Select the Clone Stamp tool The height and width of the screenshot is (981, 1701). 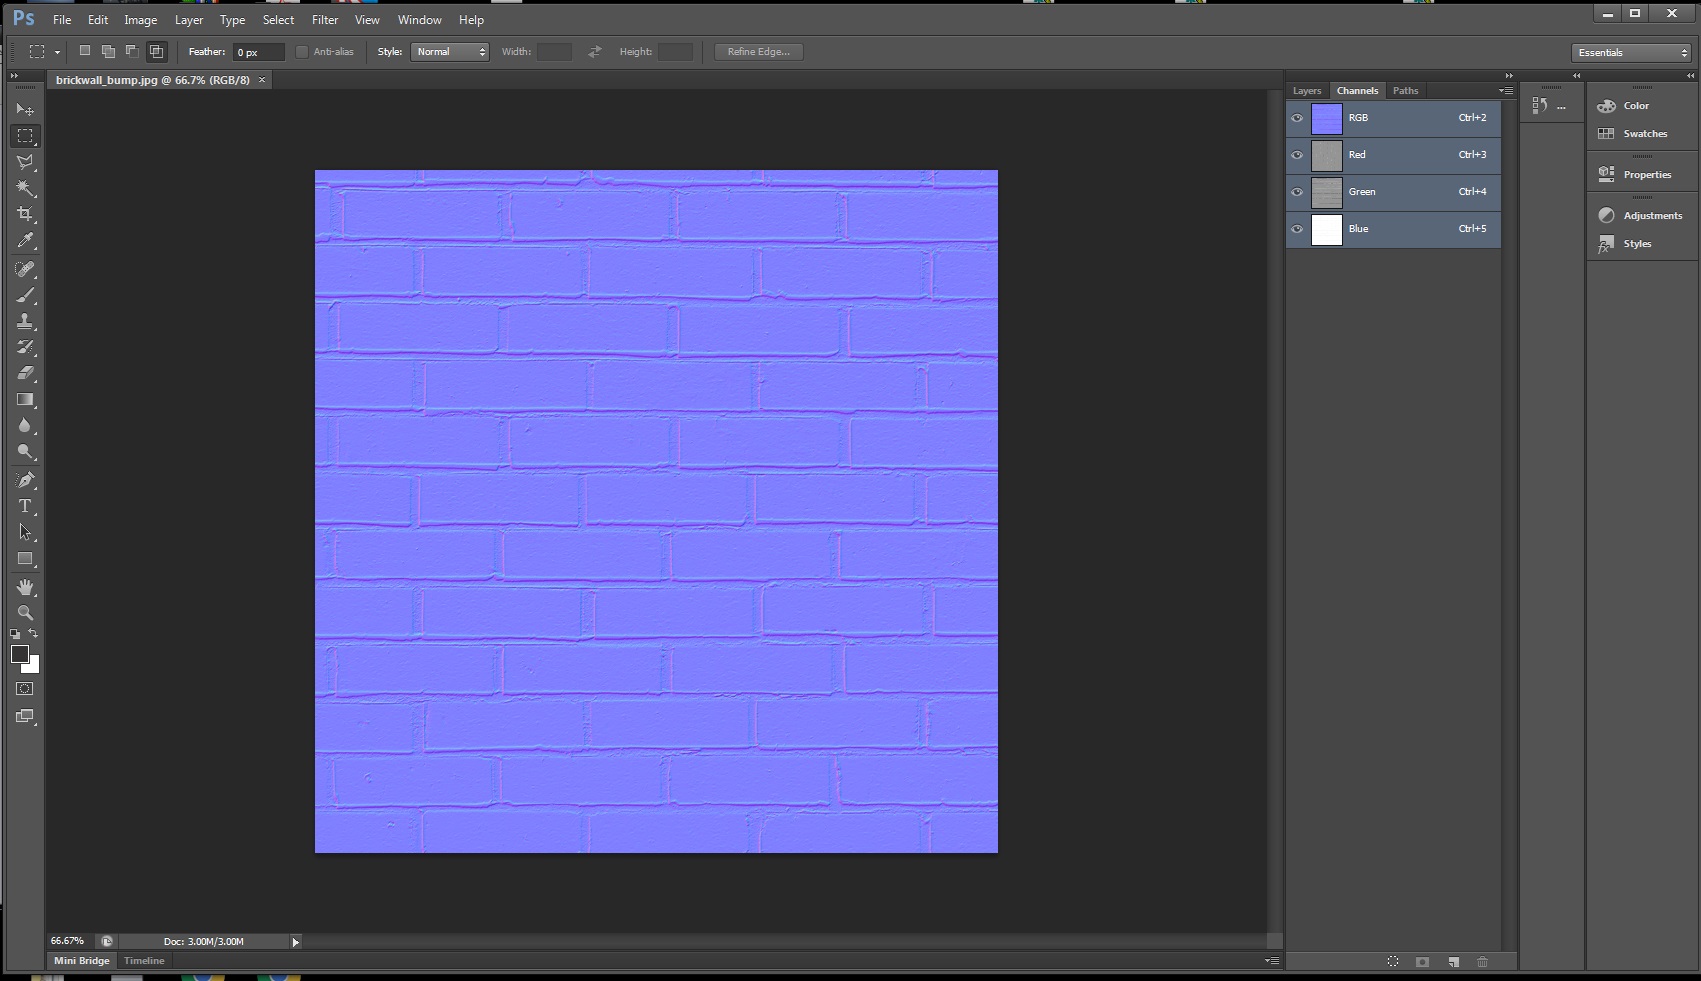click(25, 321)
